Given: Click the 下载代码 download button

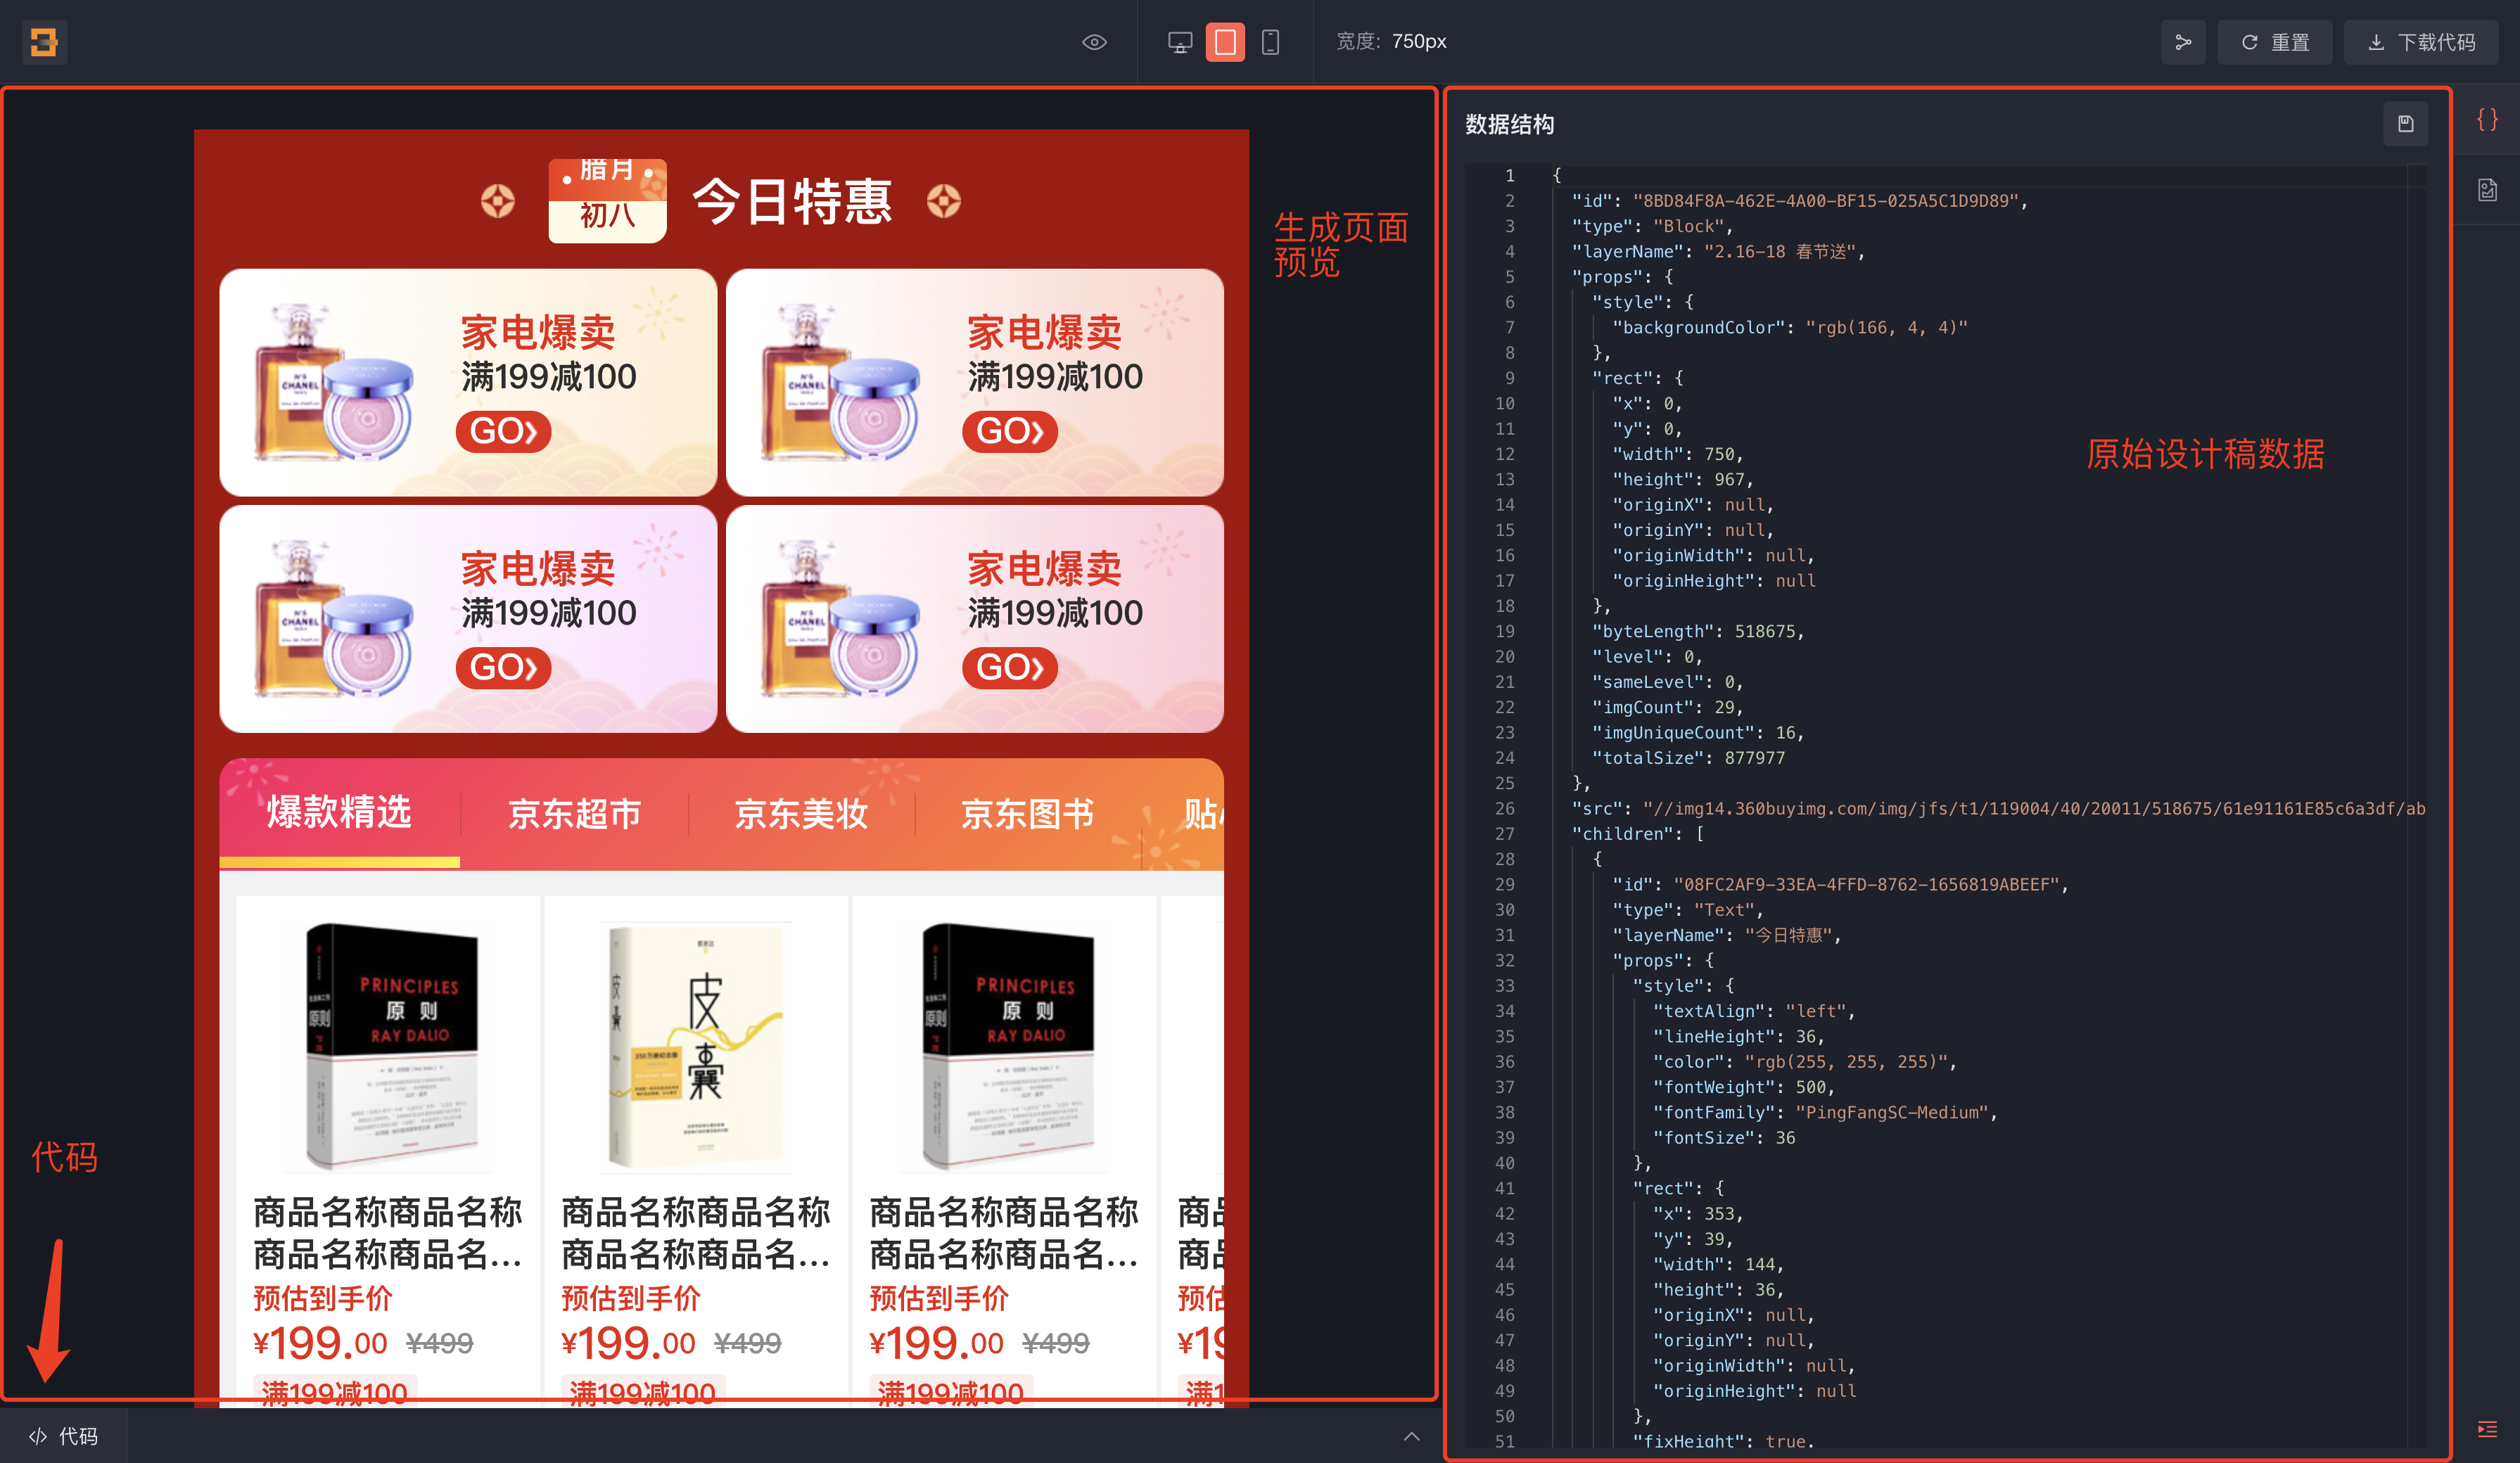Looking at the screenshot, I should click(2422, 42).
